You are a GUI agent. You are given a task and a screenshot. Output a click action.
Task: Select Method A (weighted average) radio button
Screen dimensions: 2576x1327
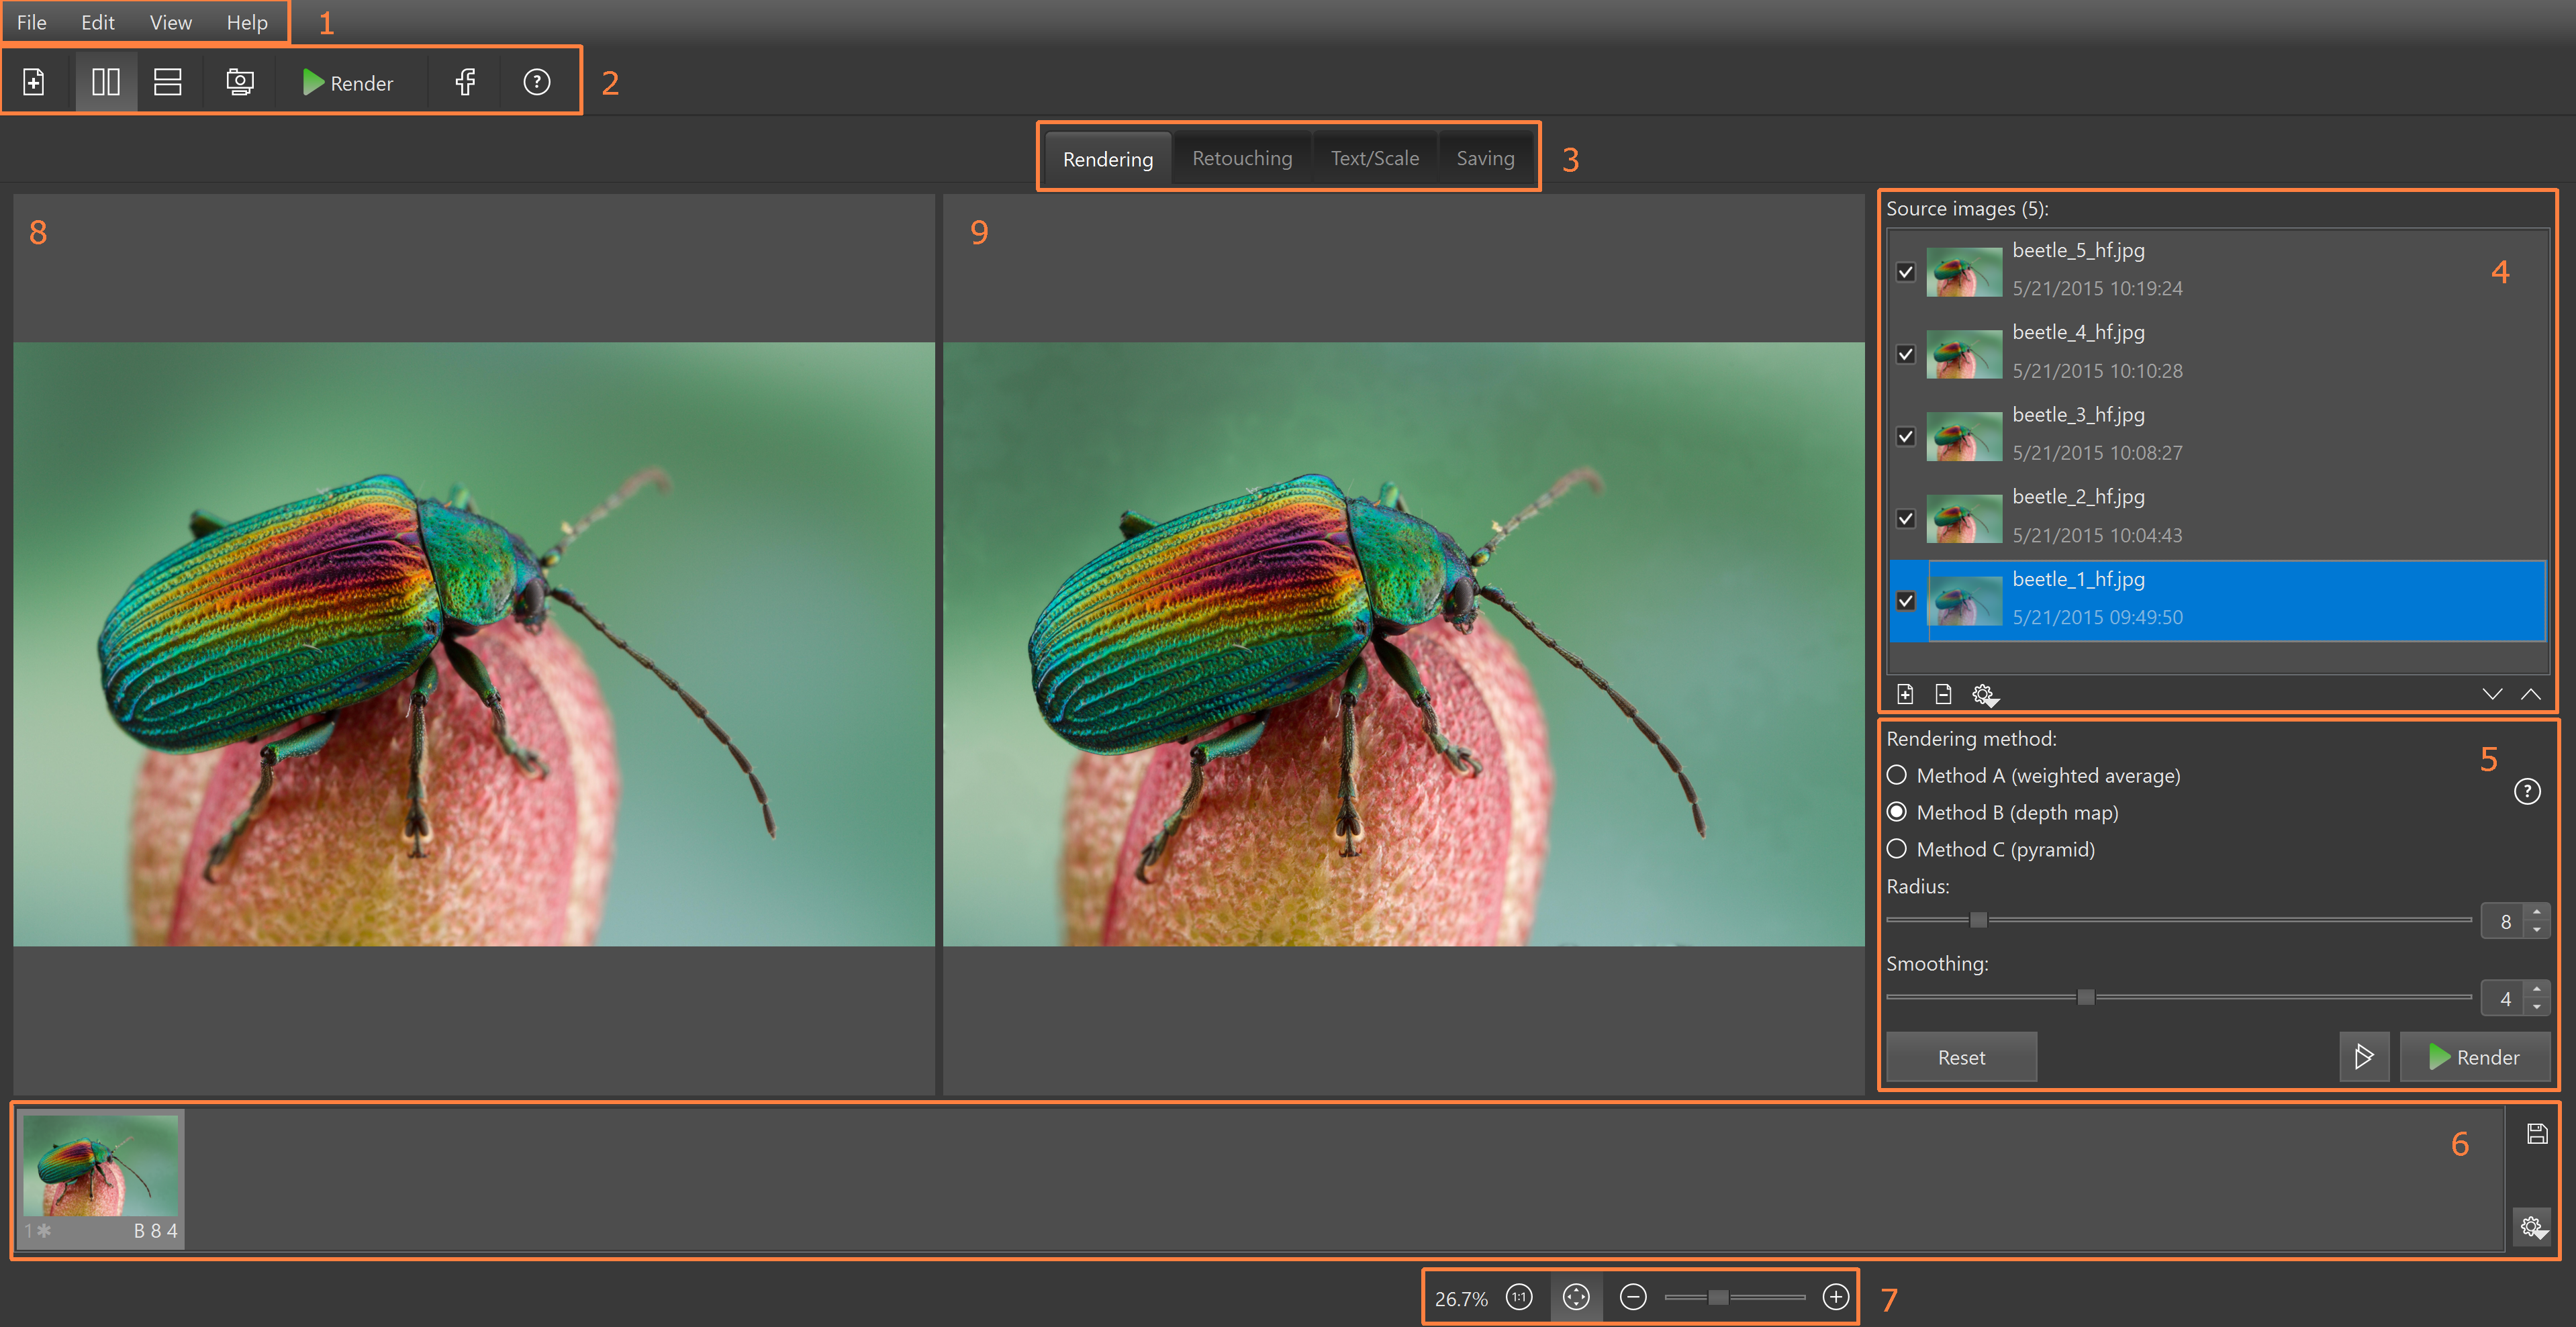[1896, 775]
